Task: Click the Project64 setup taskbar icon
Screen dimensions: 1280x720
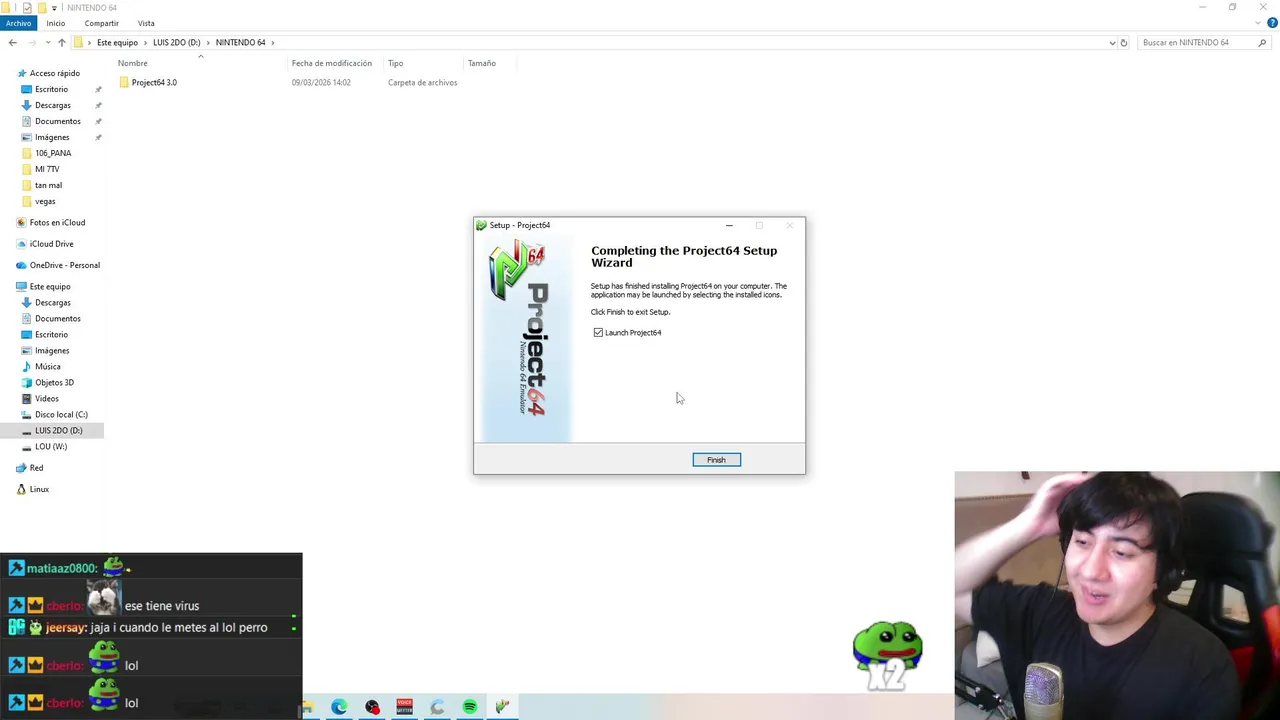Action: 502,708
